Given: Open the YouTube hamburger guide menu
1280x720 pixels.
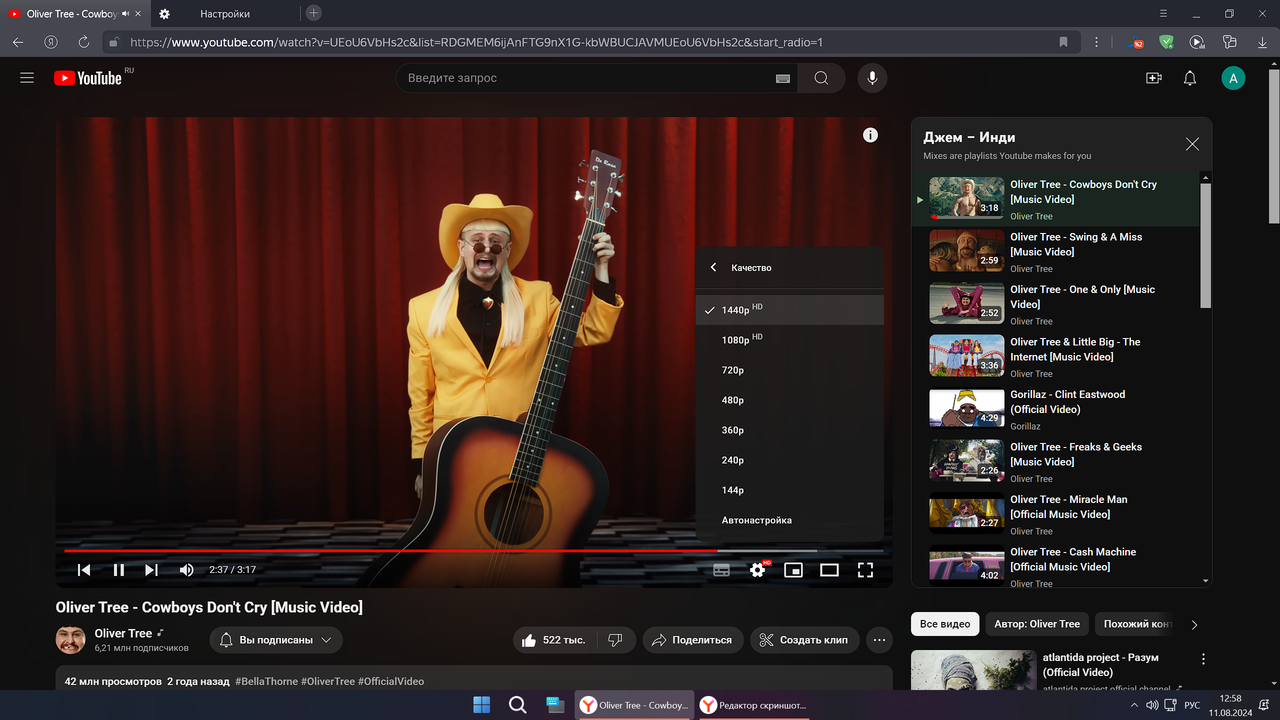Looking at the screenshot, I should click(27, 78).
